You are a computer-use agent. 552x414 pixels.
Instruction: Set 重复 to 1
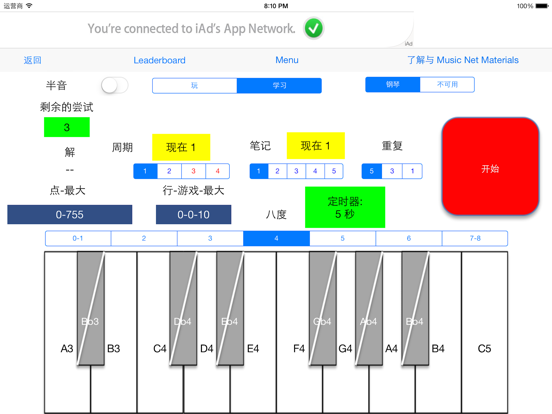tap(412, 171)
